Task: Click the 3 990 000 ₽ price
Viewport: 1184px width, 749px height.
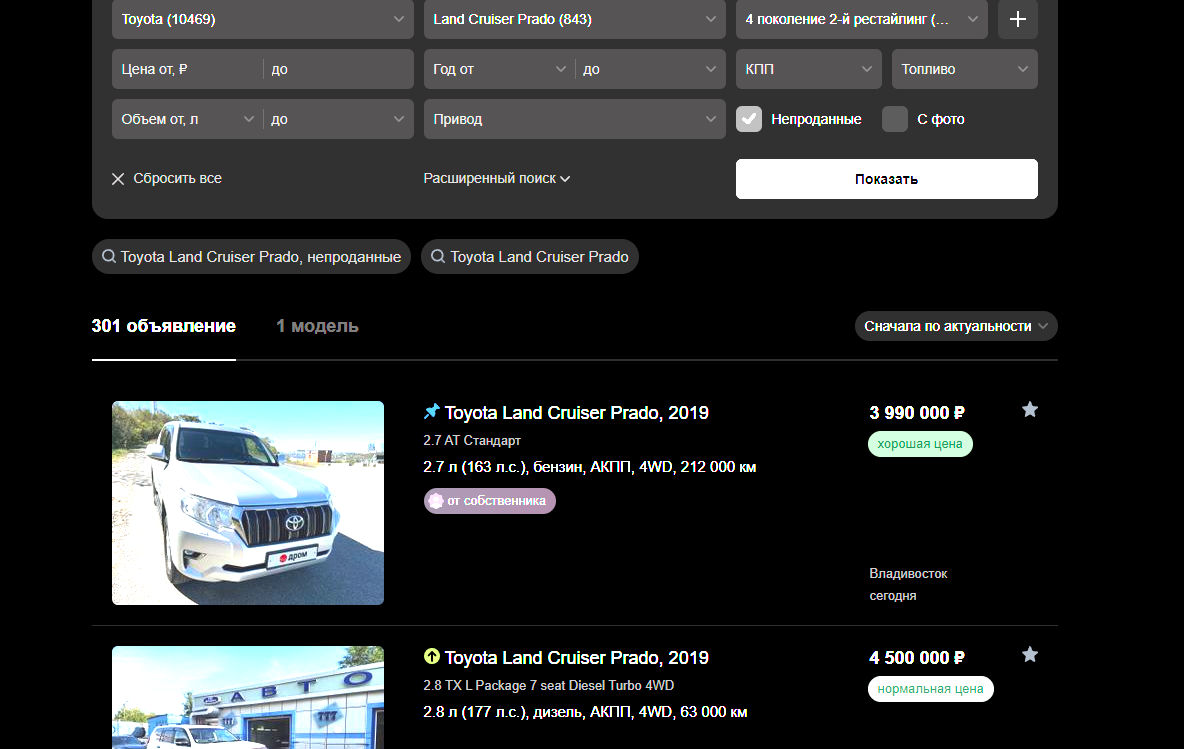Action: pos(917,412)
